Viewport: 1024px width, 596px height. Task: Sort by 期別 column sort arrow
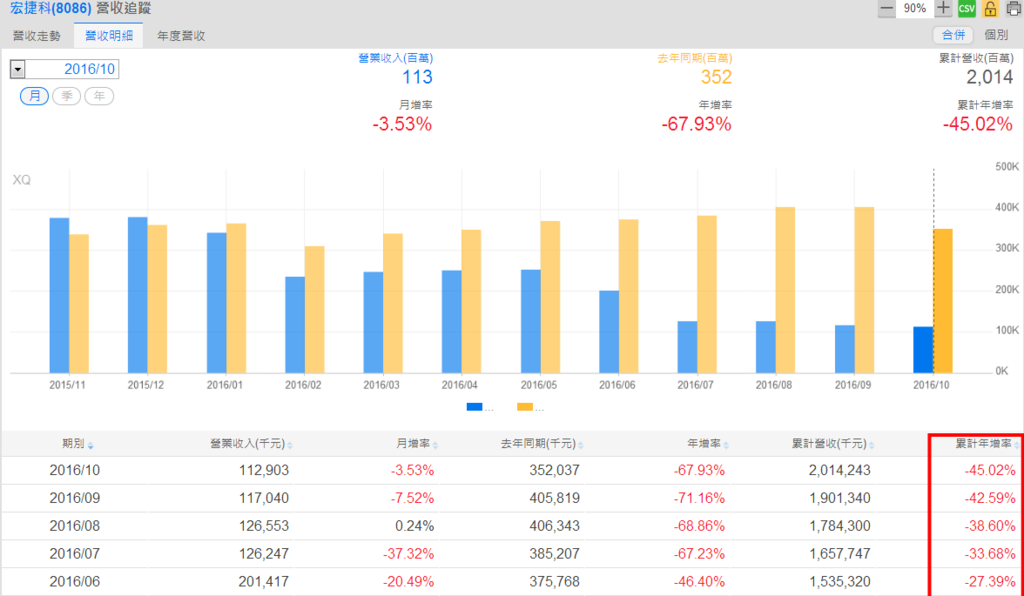point(90,445)
